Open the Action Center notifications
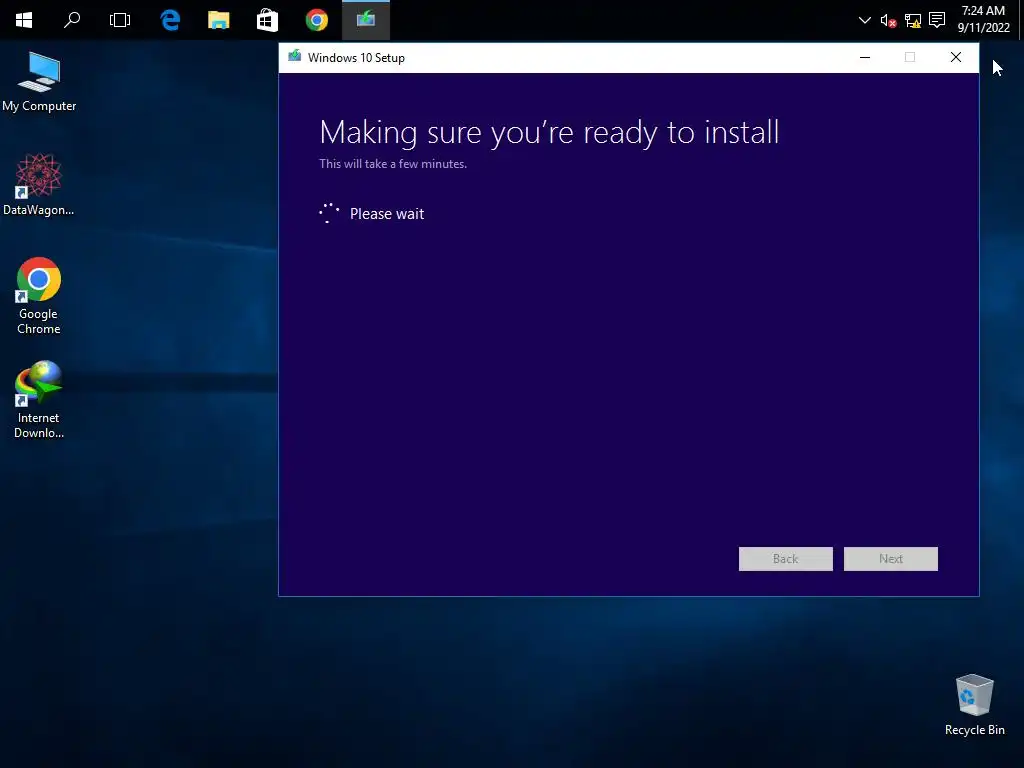This screenshot has width=1024, height=768. 937,20
